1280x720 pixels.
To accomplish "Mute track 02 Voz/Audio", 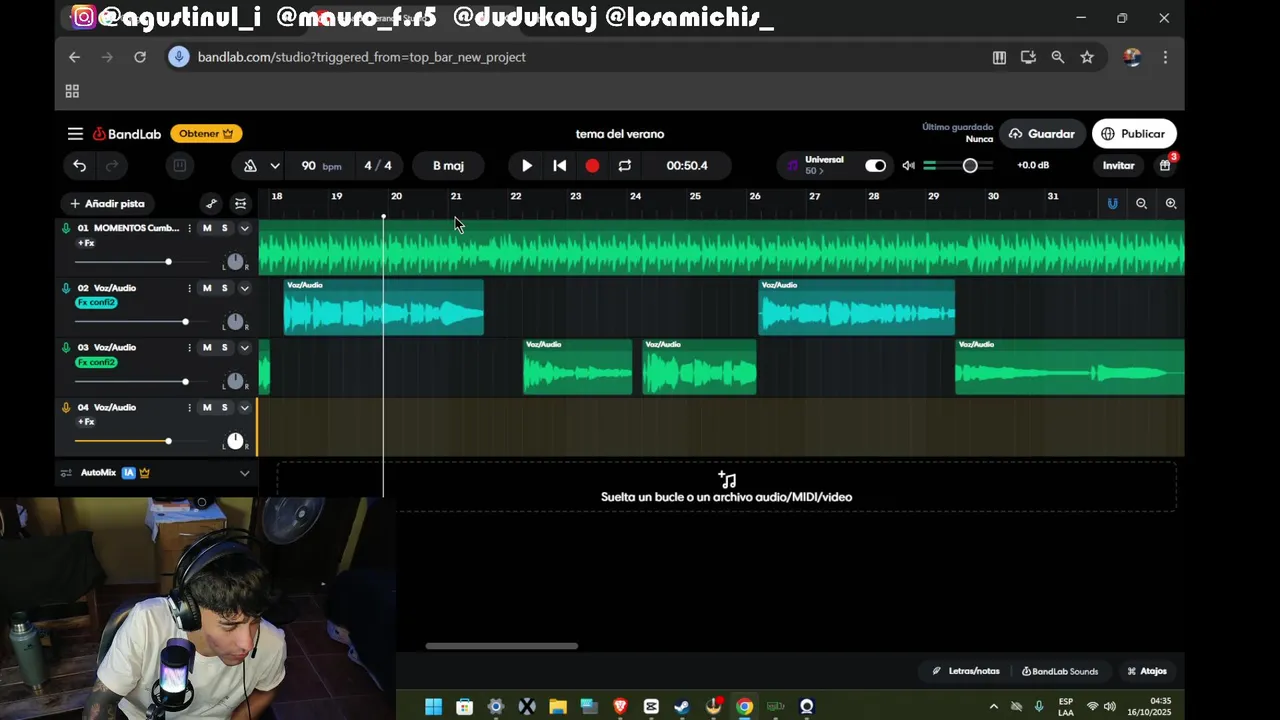I will tap(207, 288).
